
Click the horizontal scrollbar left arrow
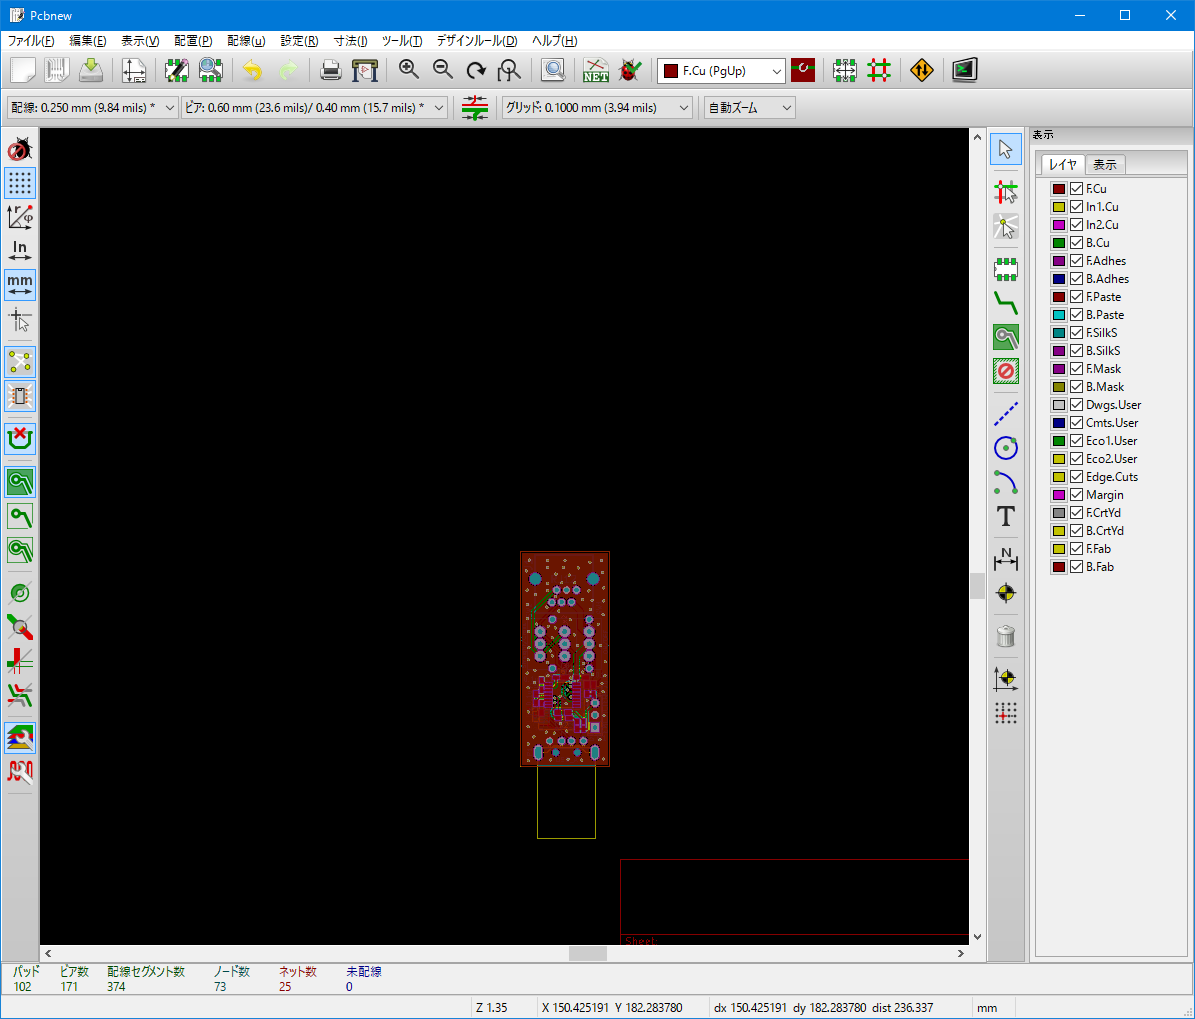click(x=48, y=953)
